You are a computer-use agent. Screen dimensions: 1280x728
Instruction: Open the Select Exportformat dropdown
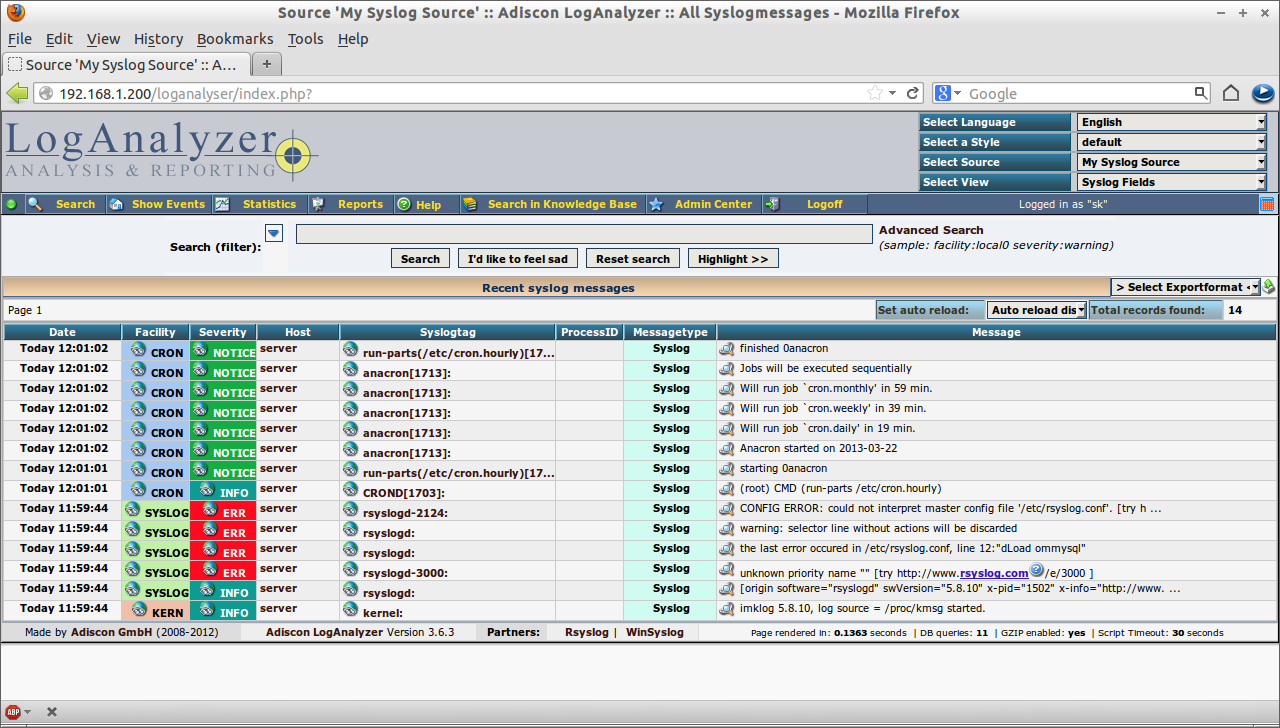1185,287
